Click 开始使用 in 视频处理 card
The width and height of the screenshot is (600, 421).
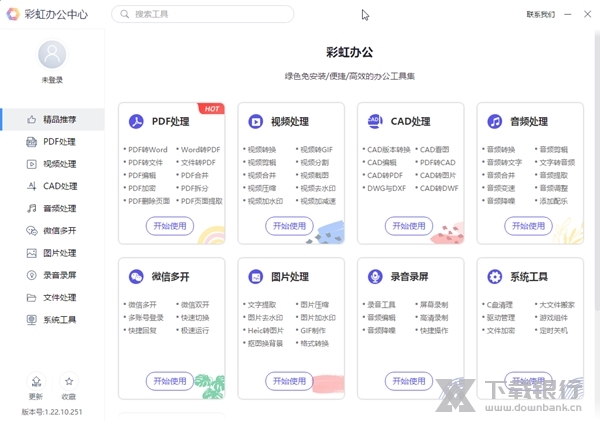[x=289, y=226]
